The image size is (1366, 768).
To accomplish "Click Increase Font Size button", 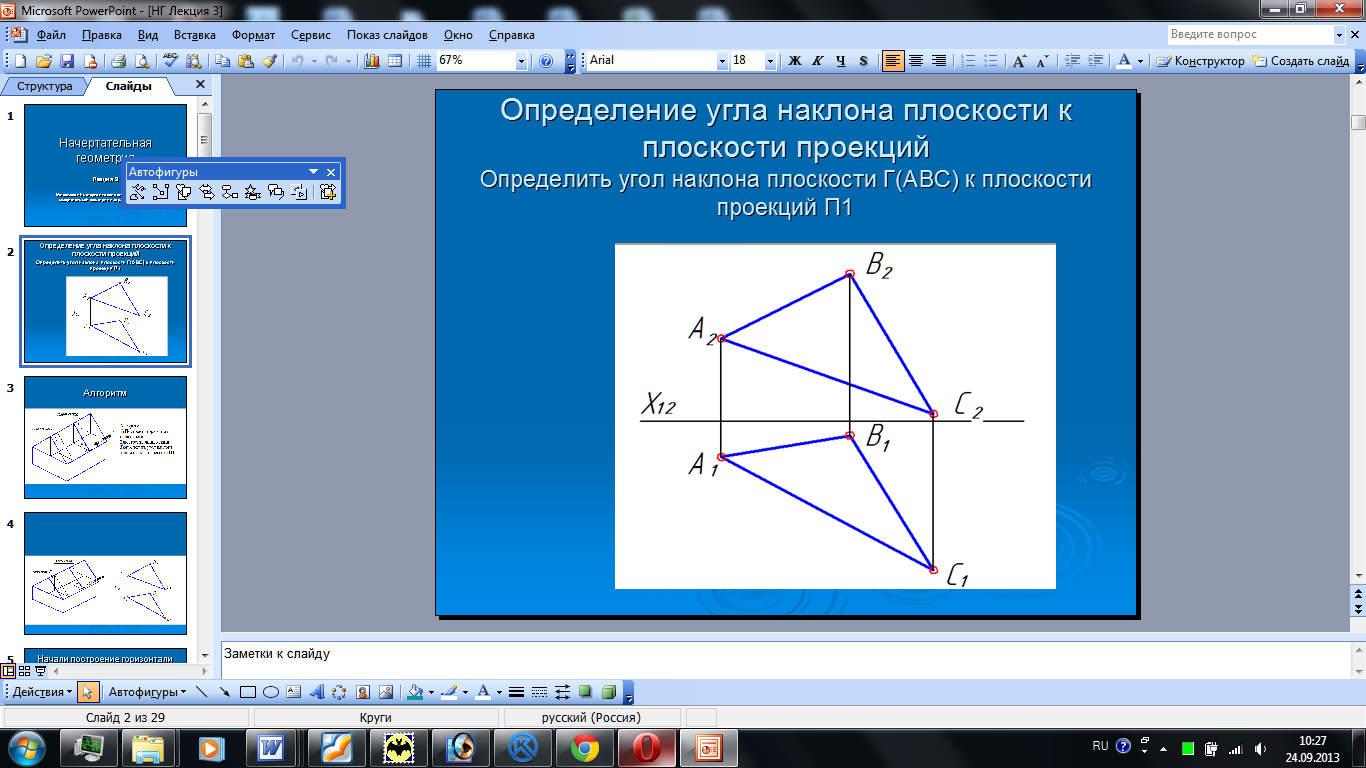I will 1019,61.
